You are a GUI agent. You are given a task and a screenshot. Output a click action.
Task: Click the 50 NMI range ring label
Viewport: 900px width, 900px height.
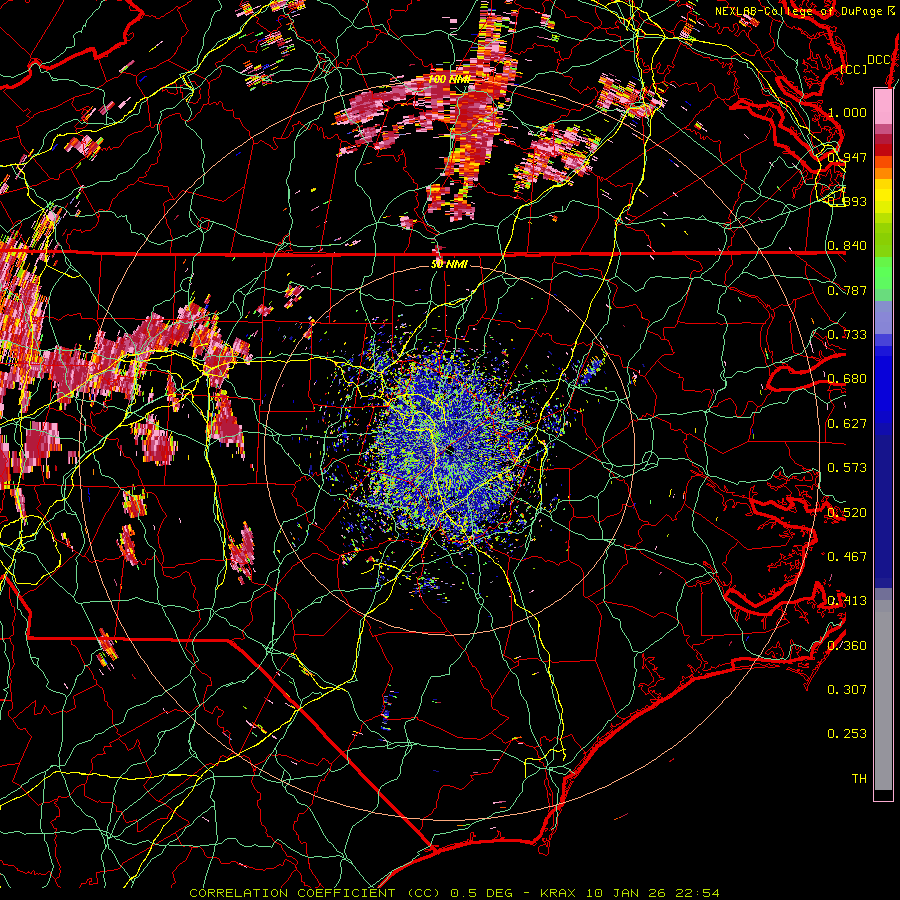pyautogui.click(x=449, y=264)
